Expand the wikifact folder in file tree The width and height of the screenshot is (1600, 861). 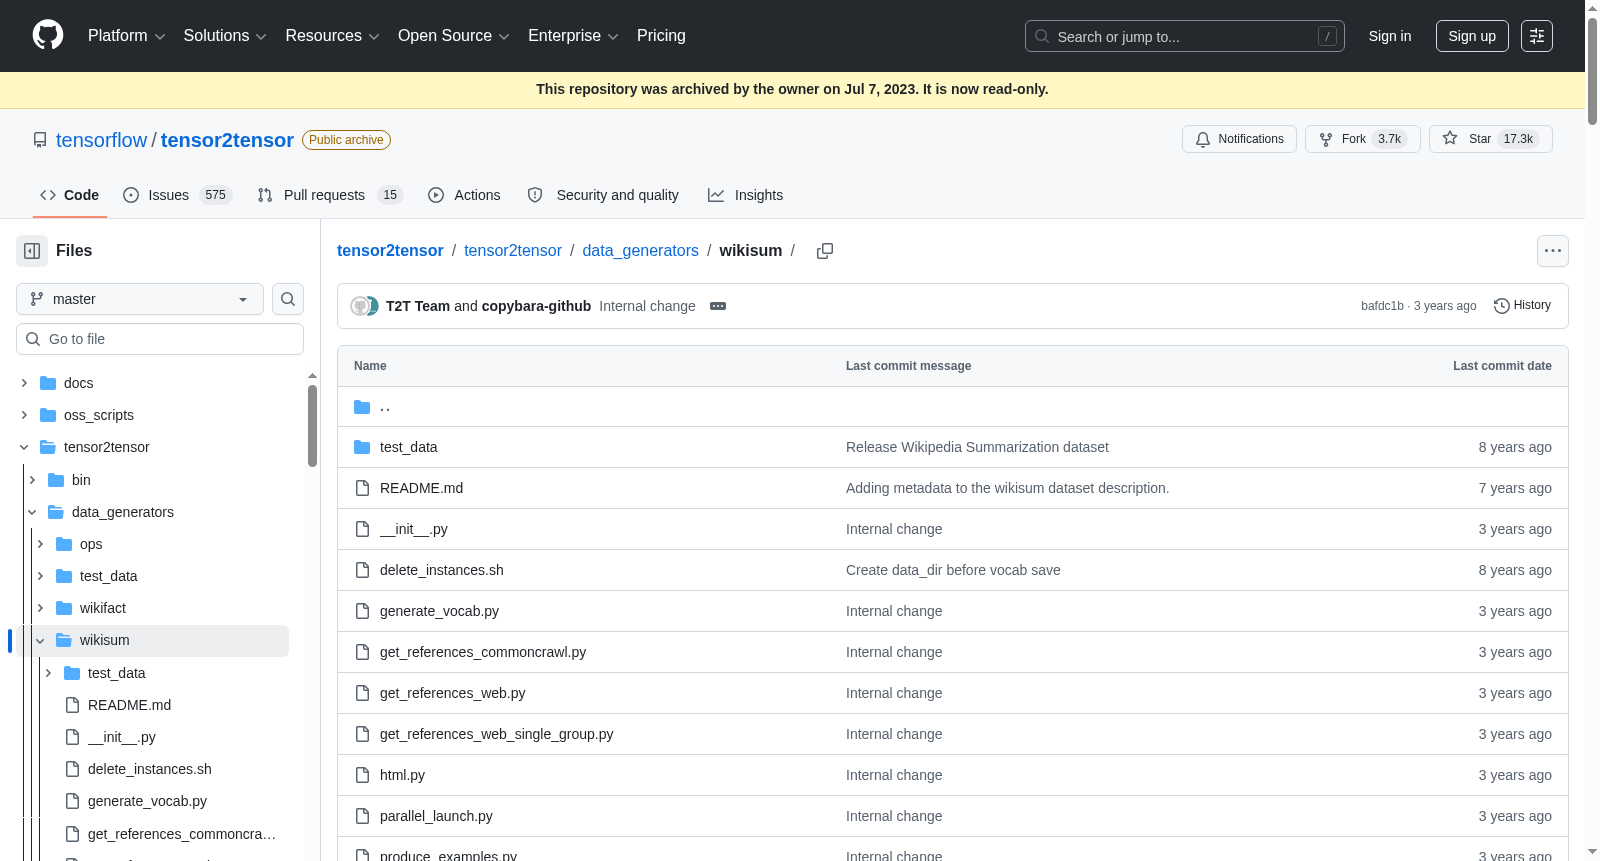pos(40,608)
